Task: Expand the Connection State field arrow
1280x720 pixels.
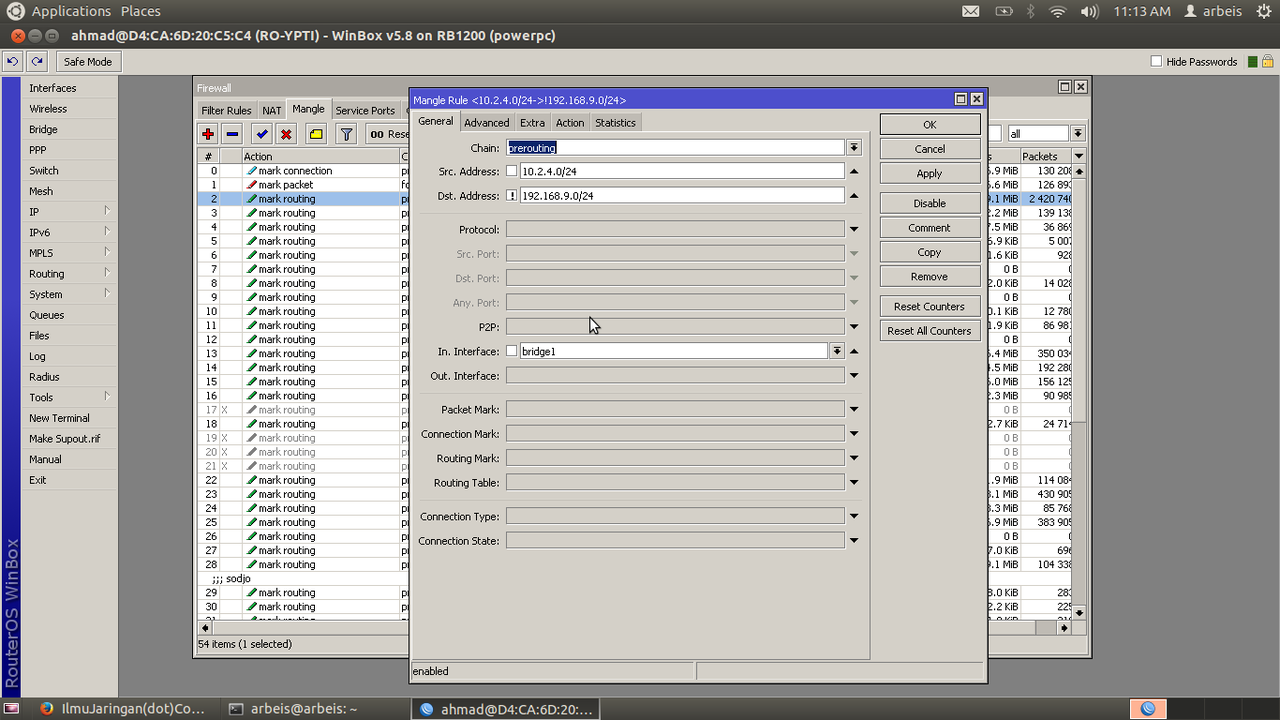Action: pyautogui.click(x=854, y=541)
